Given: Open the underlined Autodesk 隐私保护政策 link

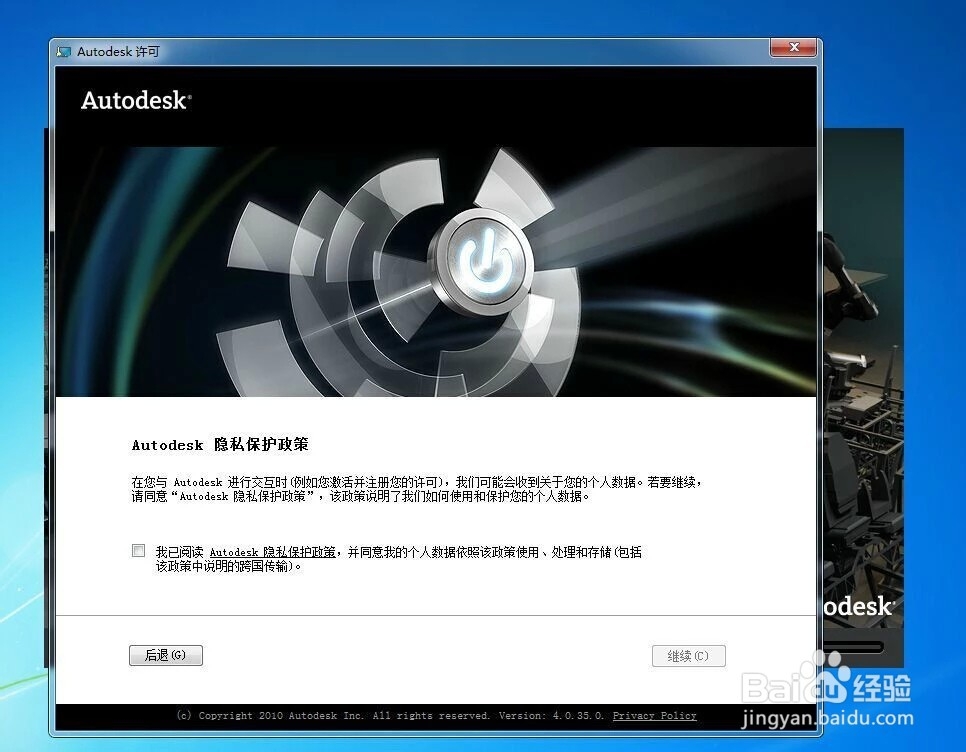Looking at the screenshot, I should 273,552.
